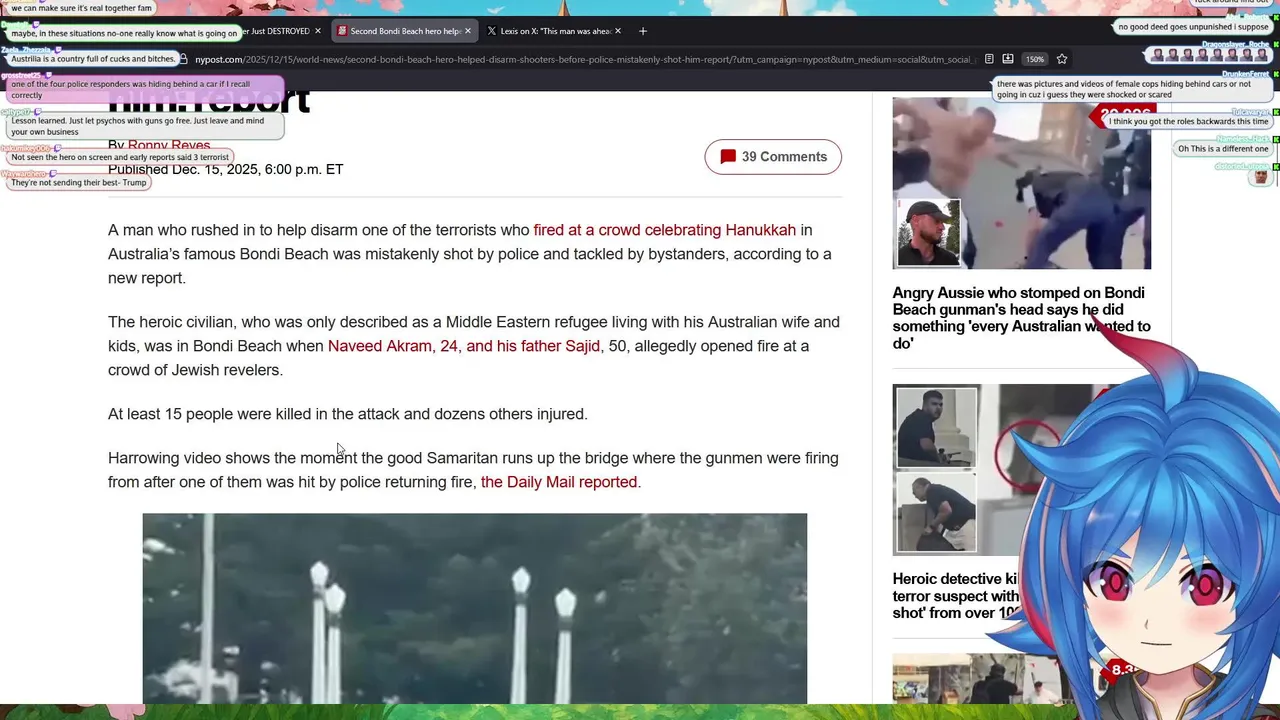
Task: Bookmark this page with the star icon
Action: point(1062,59)
